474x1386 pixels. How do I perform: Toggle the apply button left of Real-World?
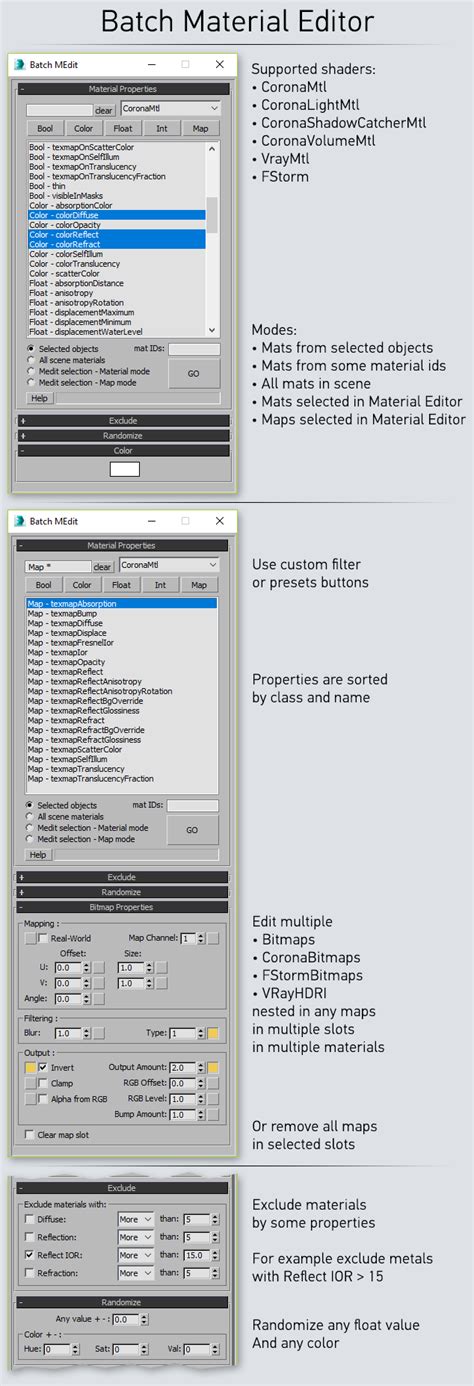pyautogui.click(x=30, y=938)
